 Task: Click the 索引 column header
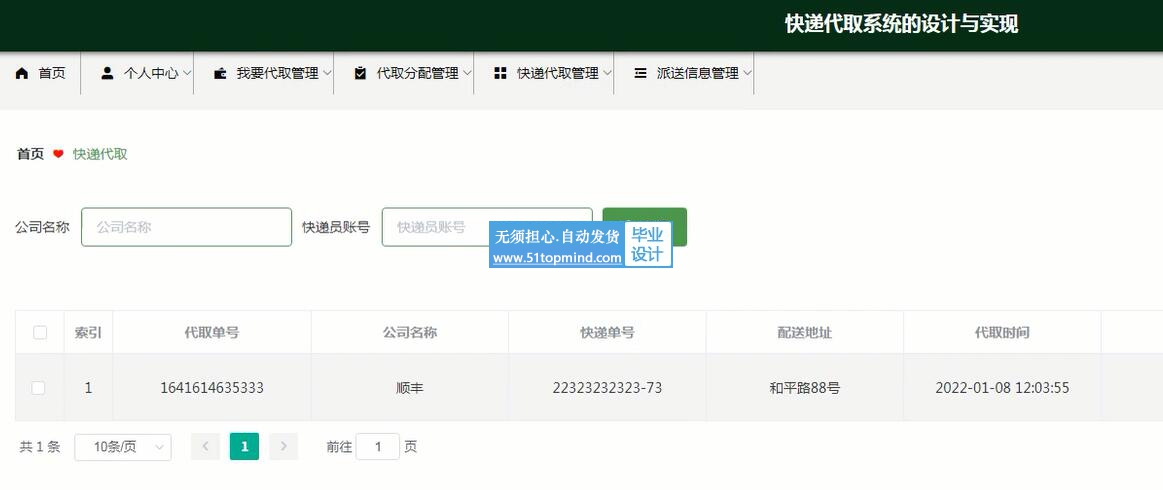click(88, 333)
